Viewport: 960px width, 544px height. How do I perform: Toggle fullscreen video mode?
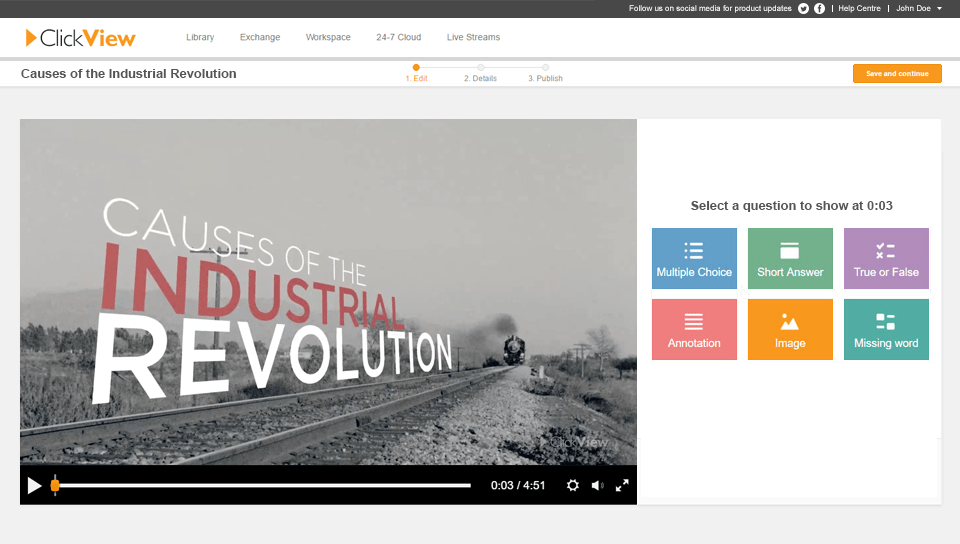pyautogui.click(x=622, y=485)
